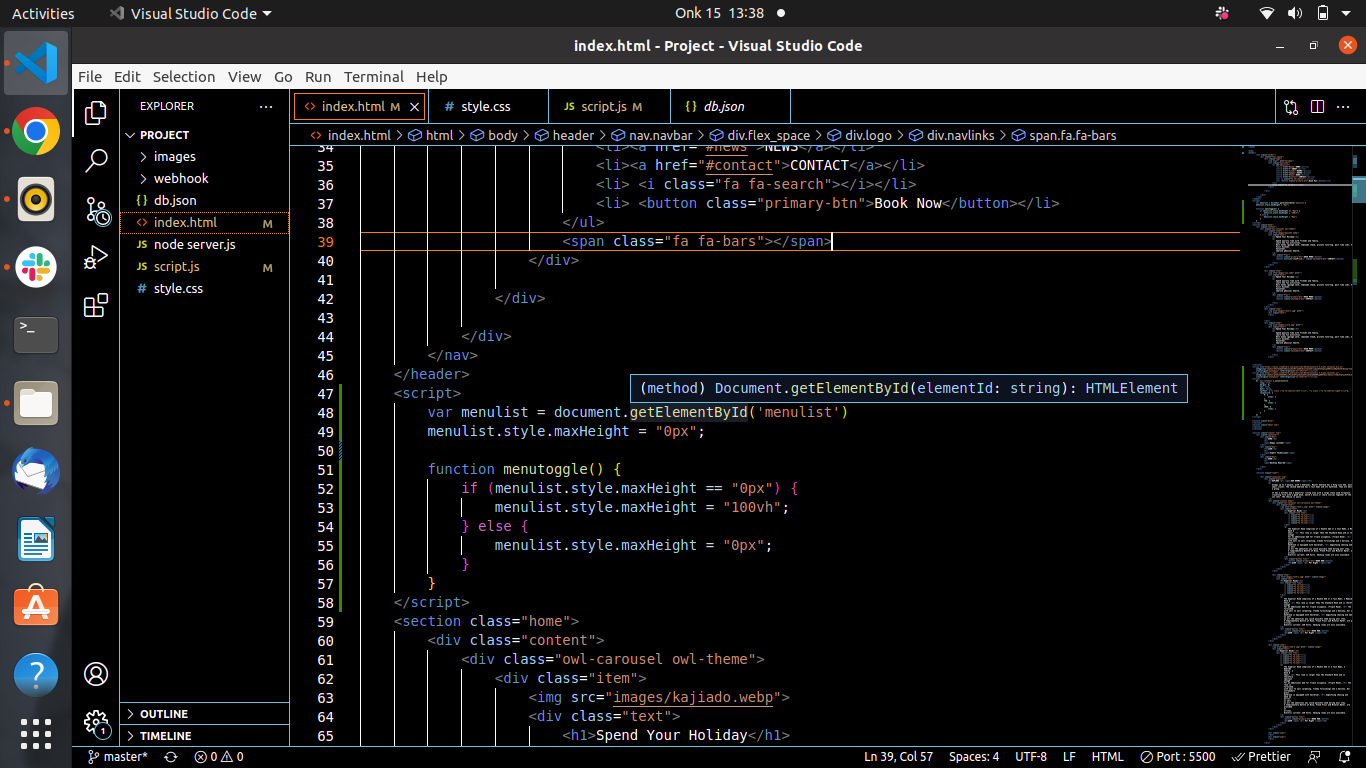Switch to the script.js tab

pyautogui.click(x=607, y=106)
